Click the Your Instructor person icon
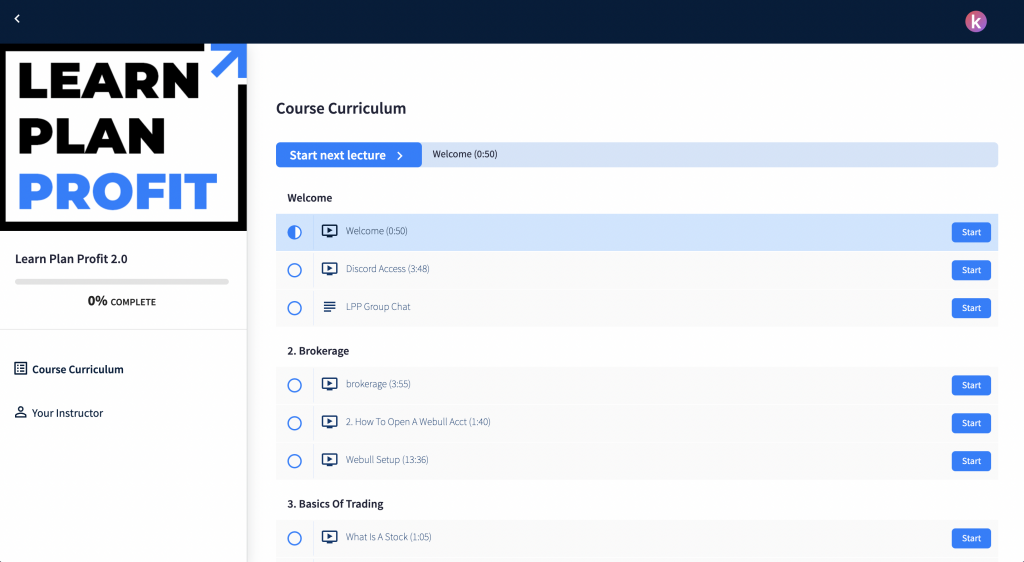 pyautogui.click(x=21, y=413)
